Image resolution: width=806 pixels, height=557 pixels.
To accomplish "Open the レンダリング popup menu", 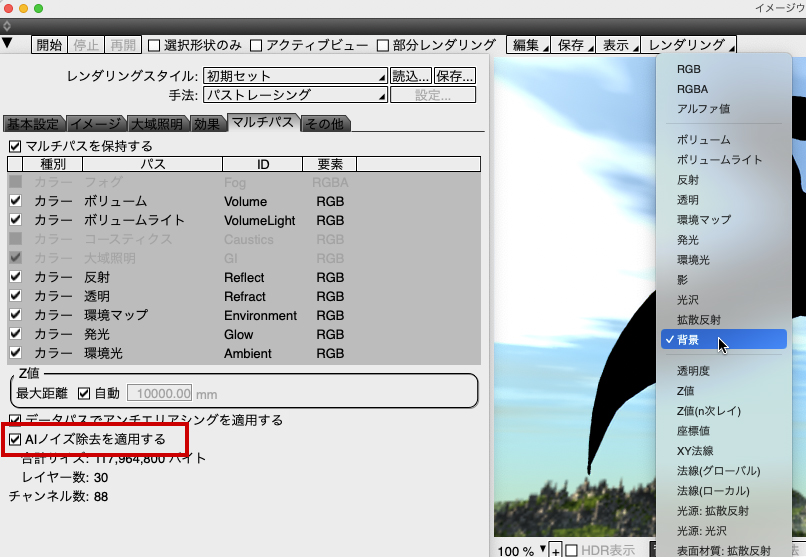I will click(x=688, y=45).
